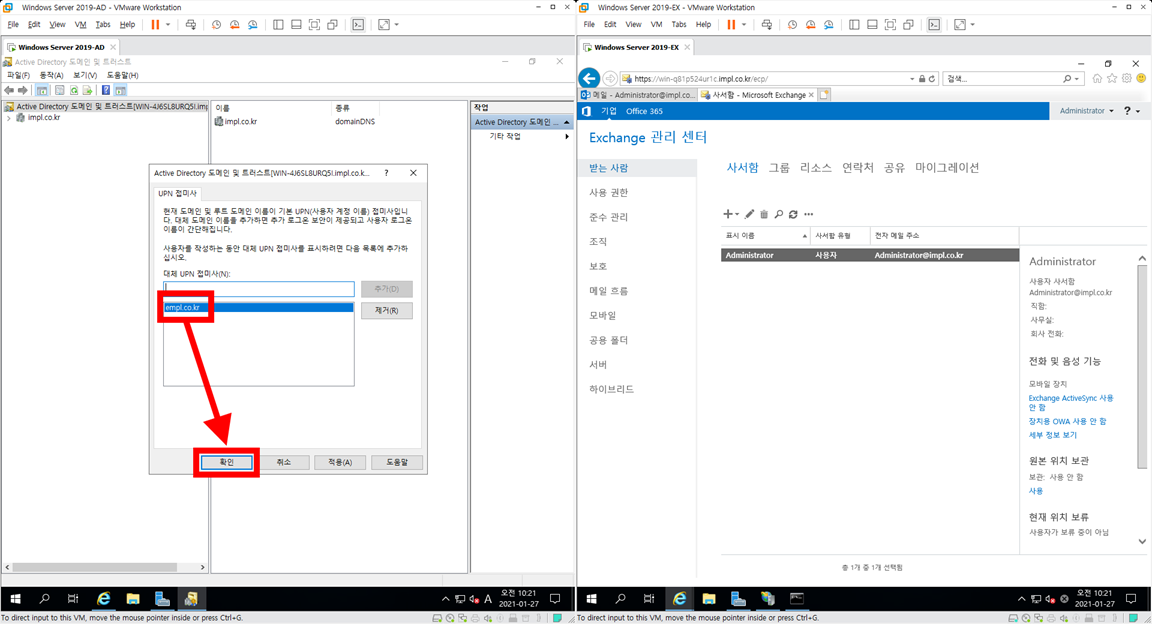Click alternate UPN suffix input field
This screenshot has width=1152, height=624.
point(259,289)
